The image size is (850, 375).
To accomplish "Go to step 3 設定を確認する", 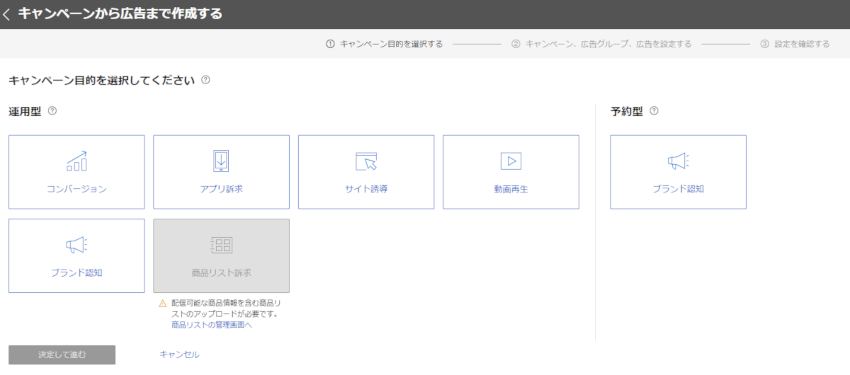I will click(x=795, y=44).
